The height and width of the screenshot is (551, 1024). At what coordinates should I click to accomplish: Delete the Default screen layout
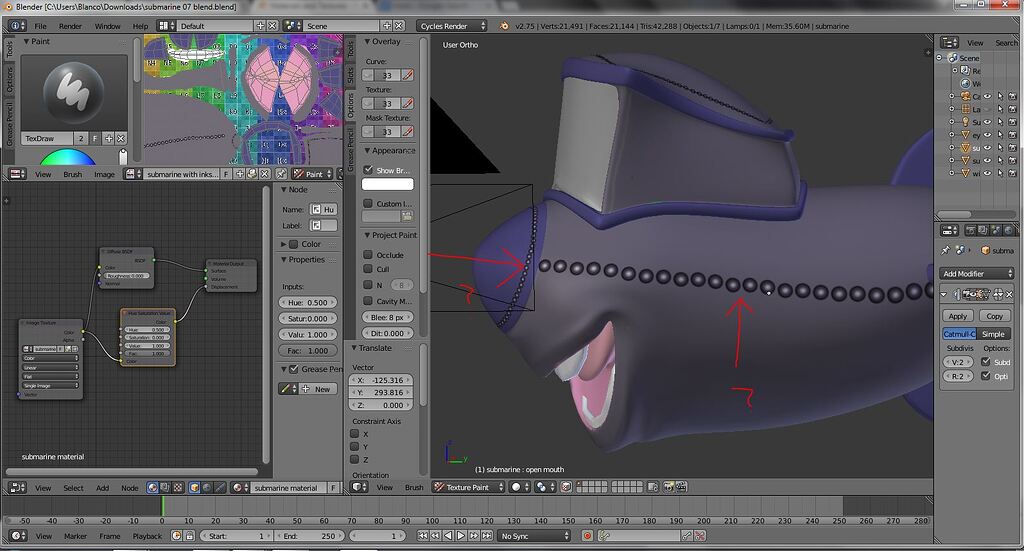coord(272,26)
